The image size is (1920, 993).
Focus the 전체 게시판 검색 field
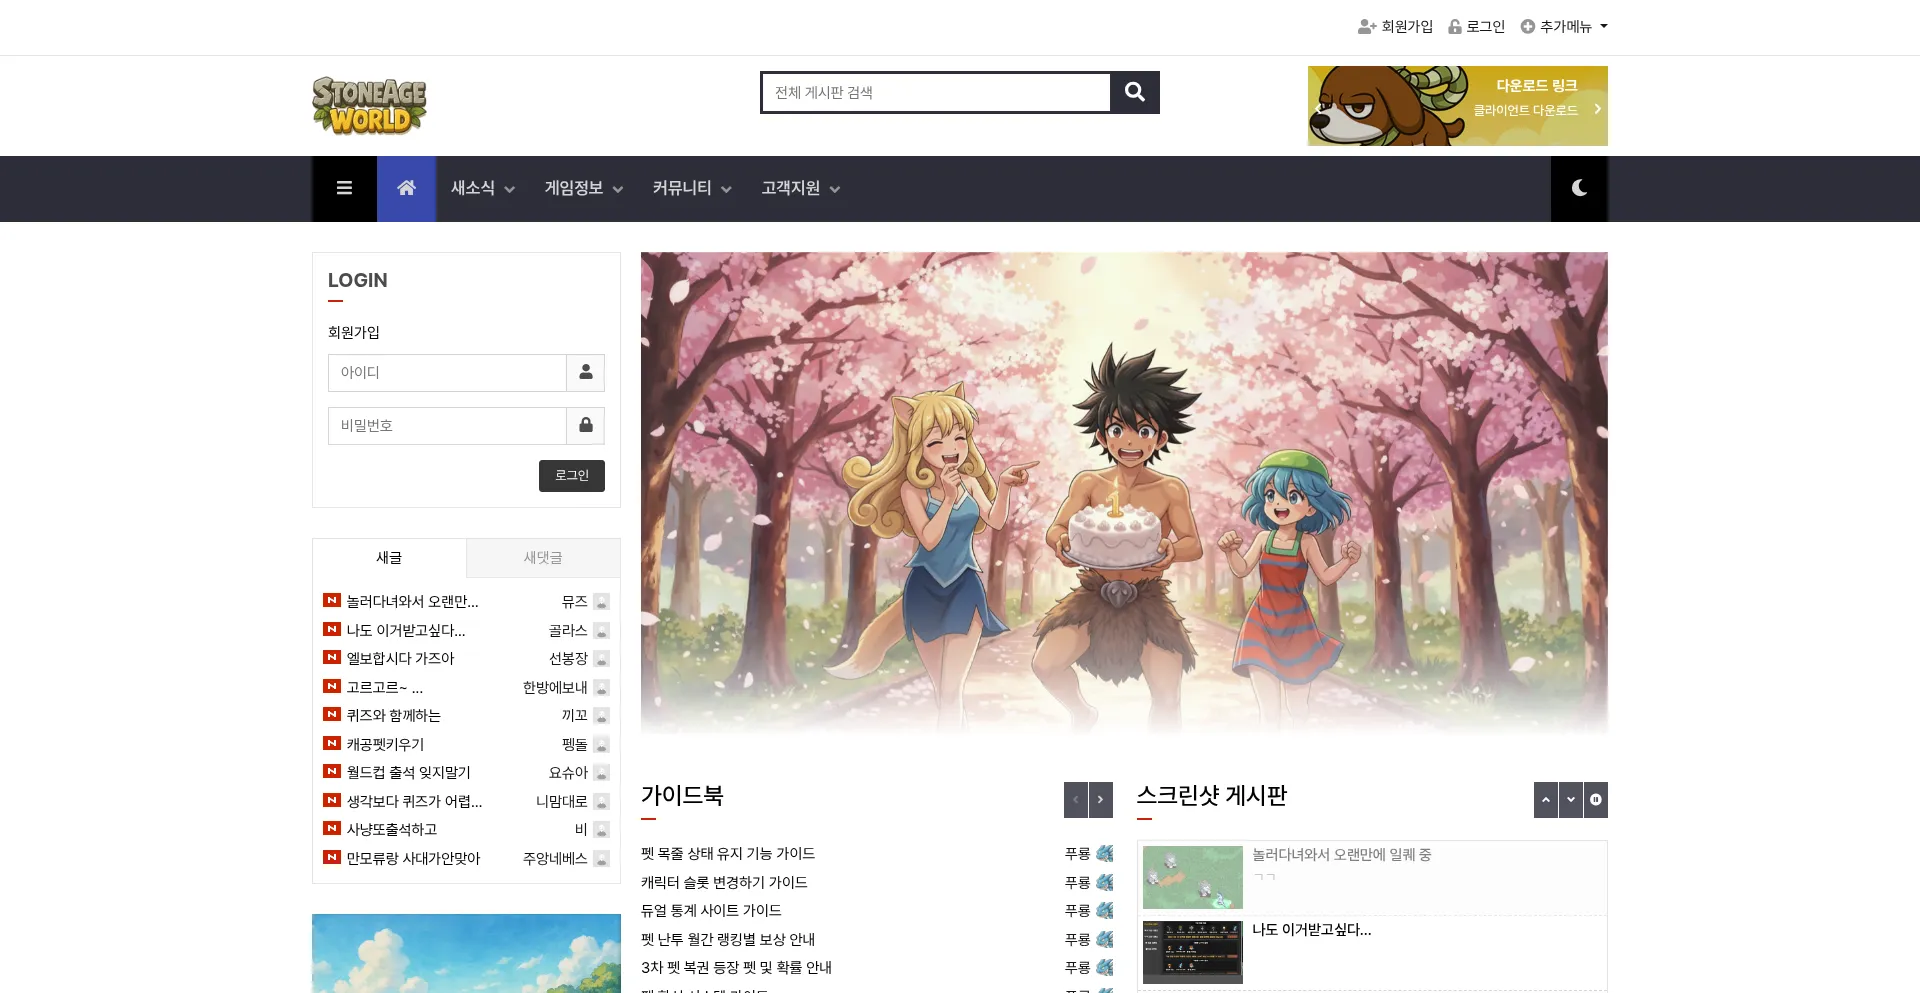coord(936,92)
